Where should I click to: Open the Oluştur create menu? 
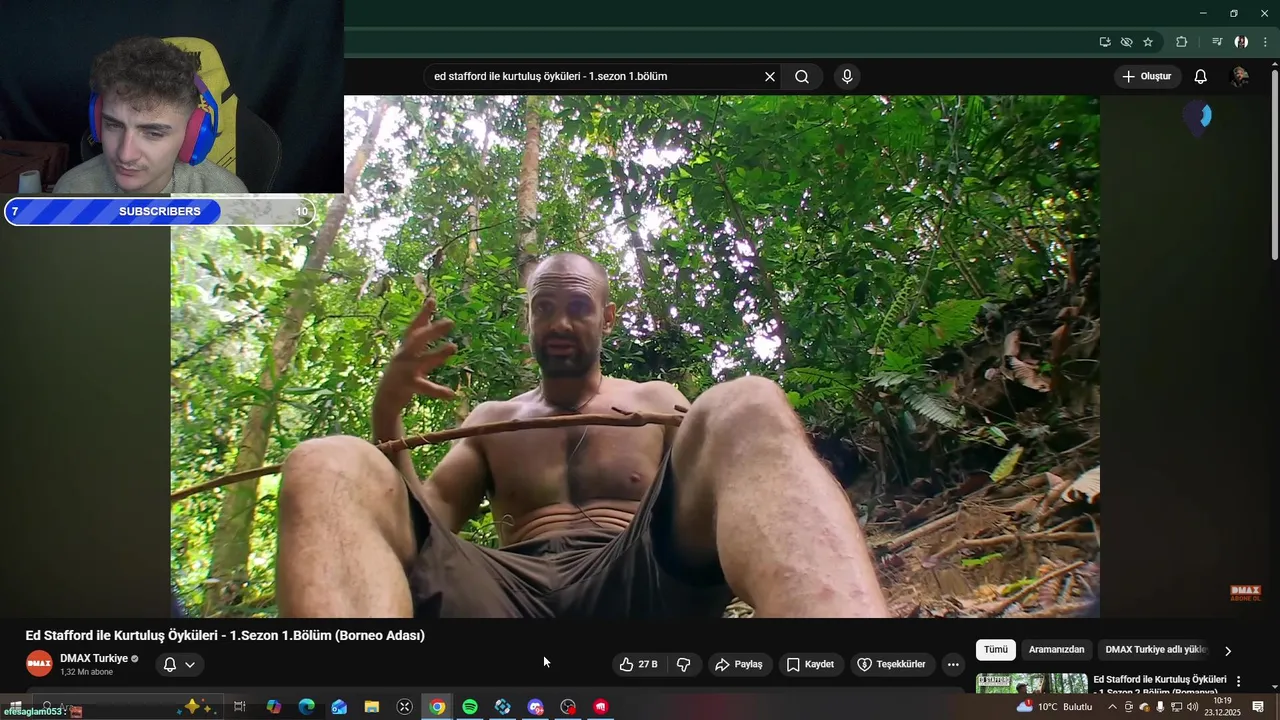[1148, 77]
